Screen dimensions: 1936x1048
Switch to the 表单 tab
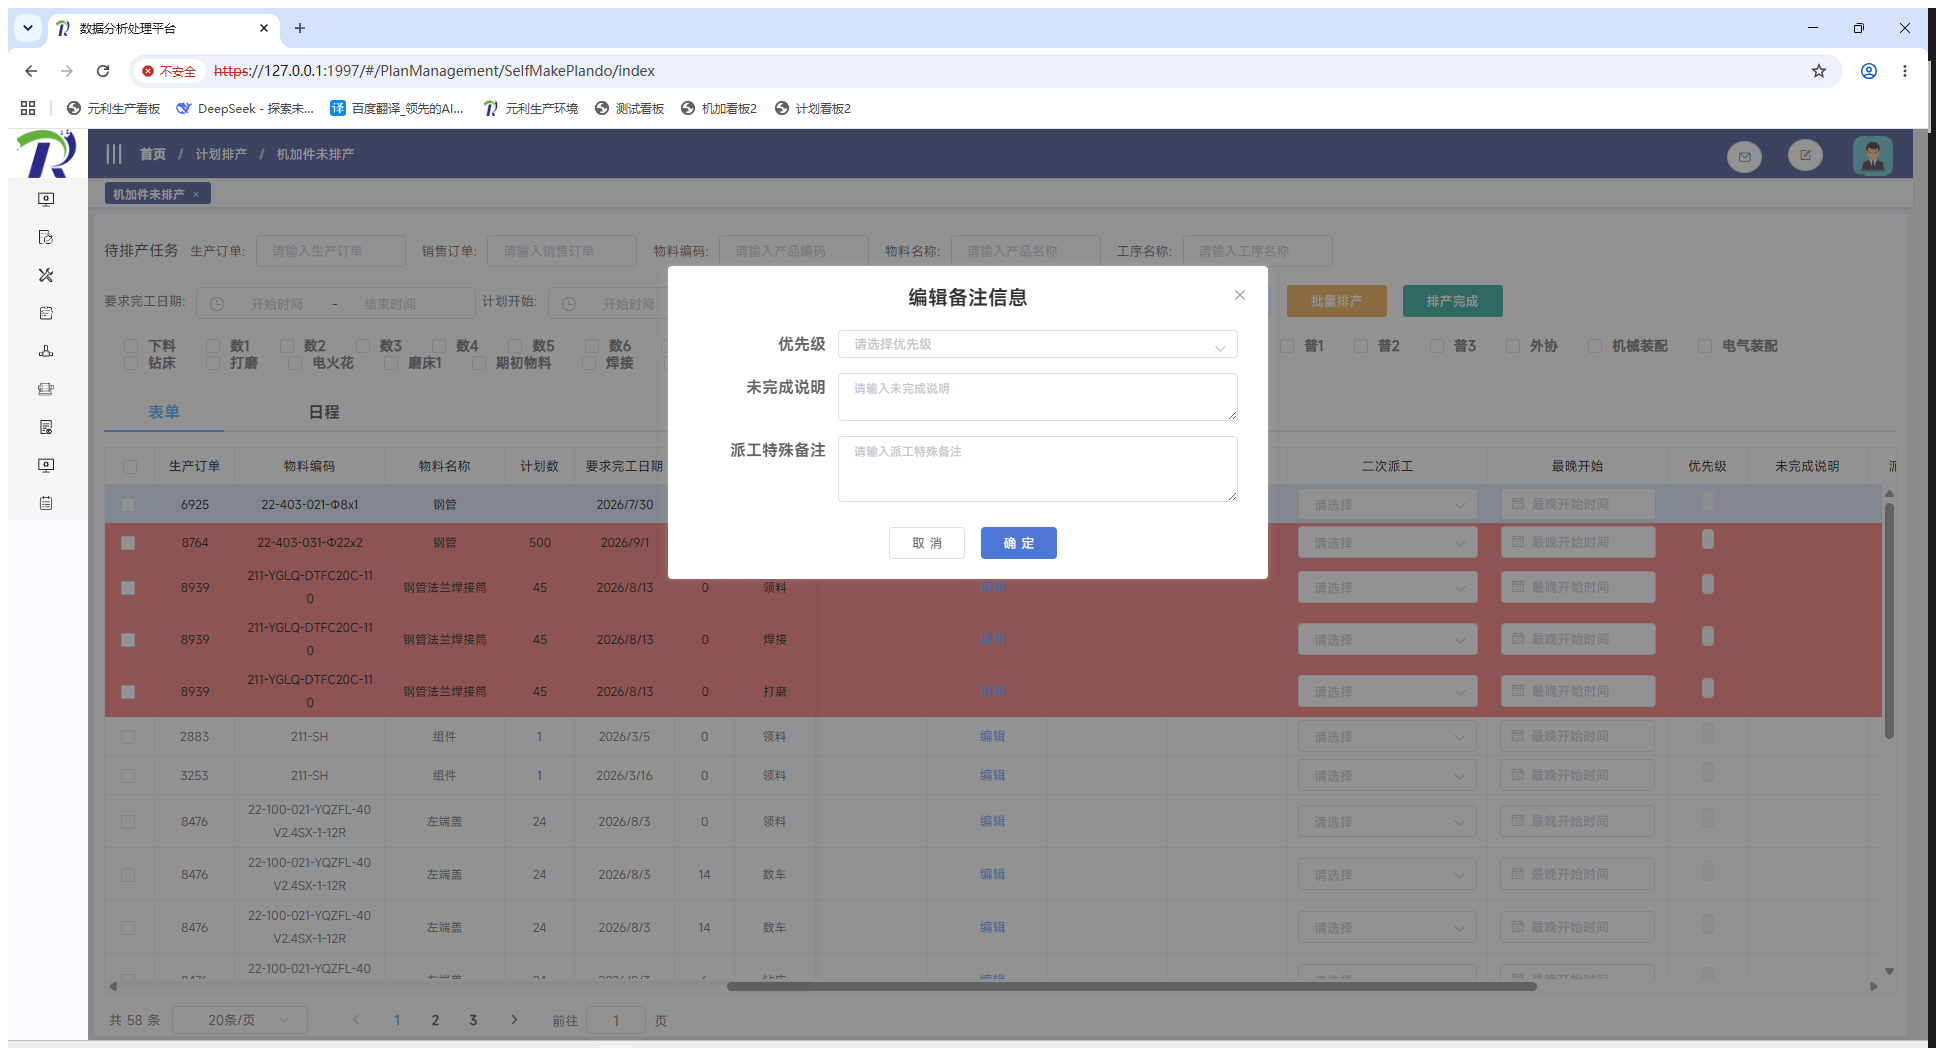click(x=164, y=412)
